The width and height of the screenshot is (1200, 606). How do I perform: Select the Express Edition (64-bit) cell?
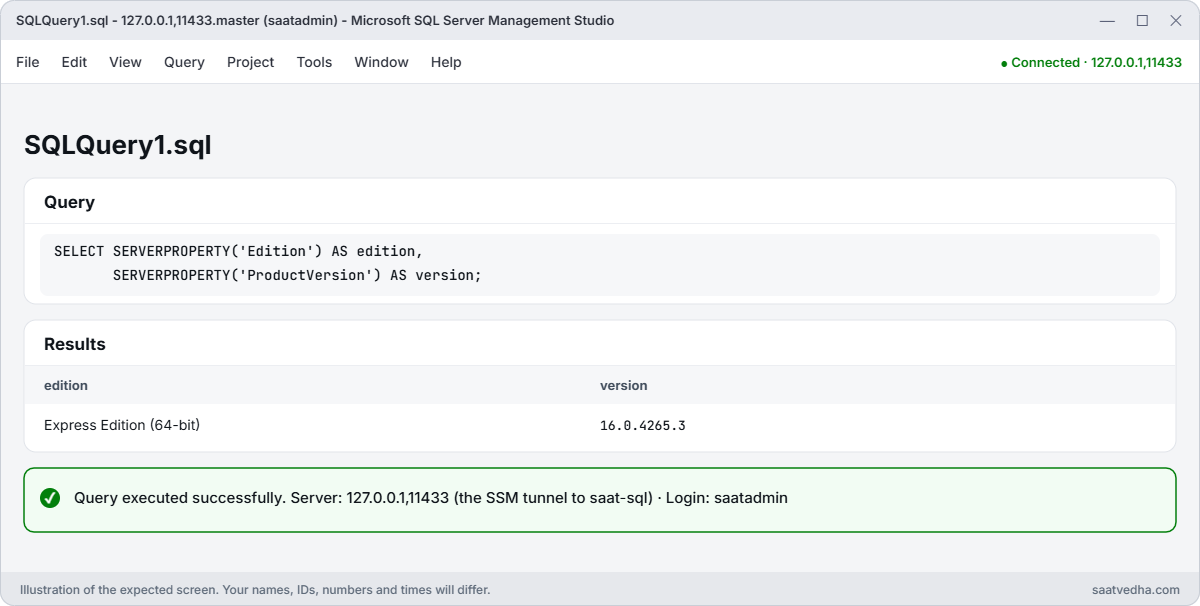point(122,425)
